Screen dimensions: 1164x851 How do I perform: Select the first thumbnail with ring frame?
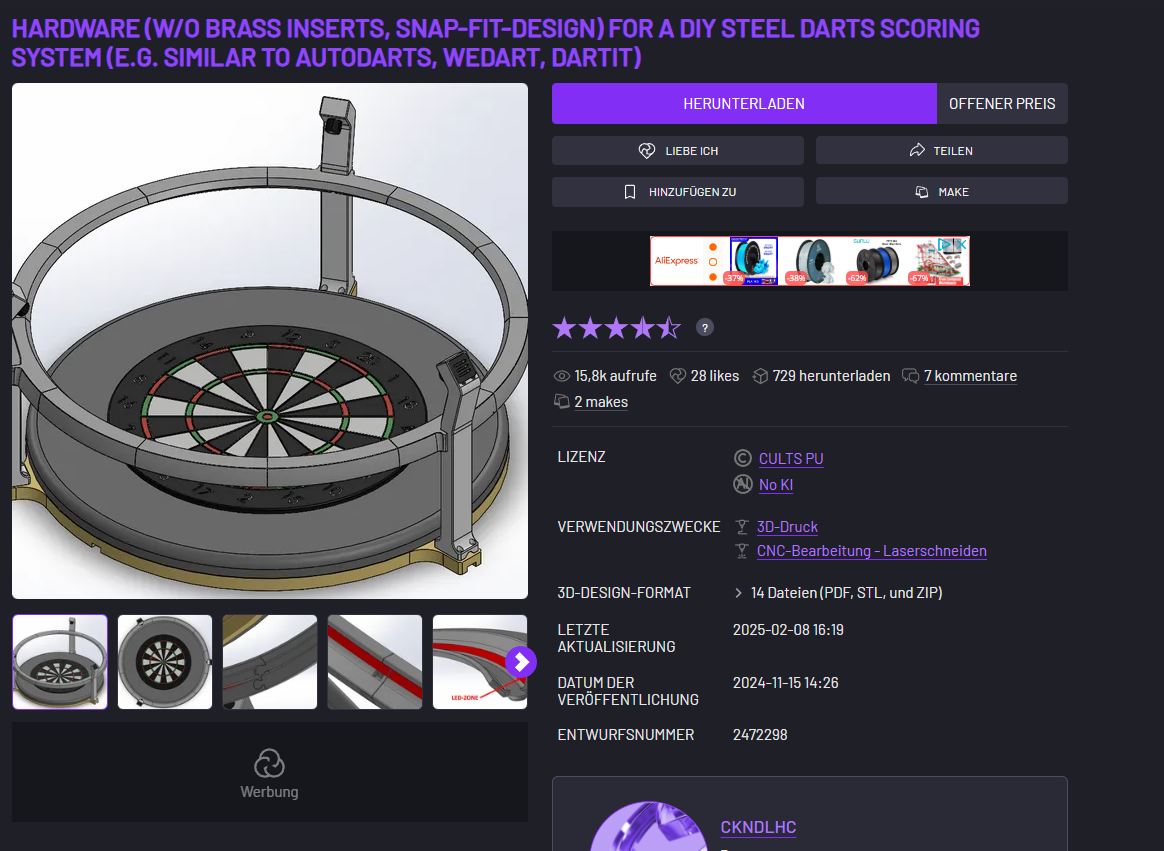(60, 662)
